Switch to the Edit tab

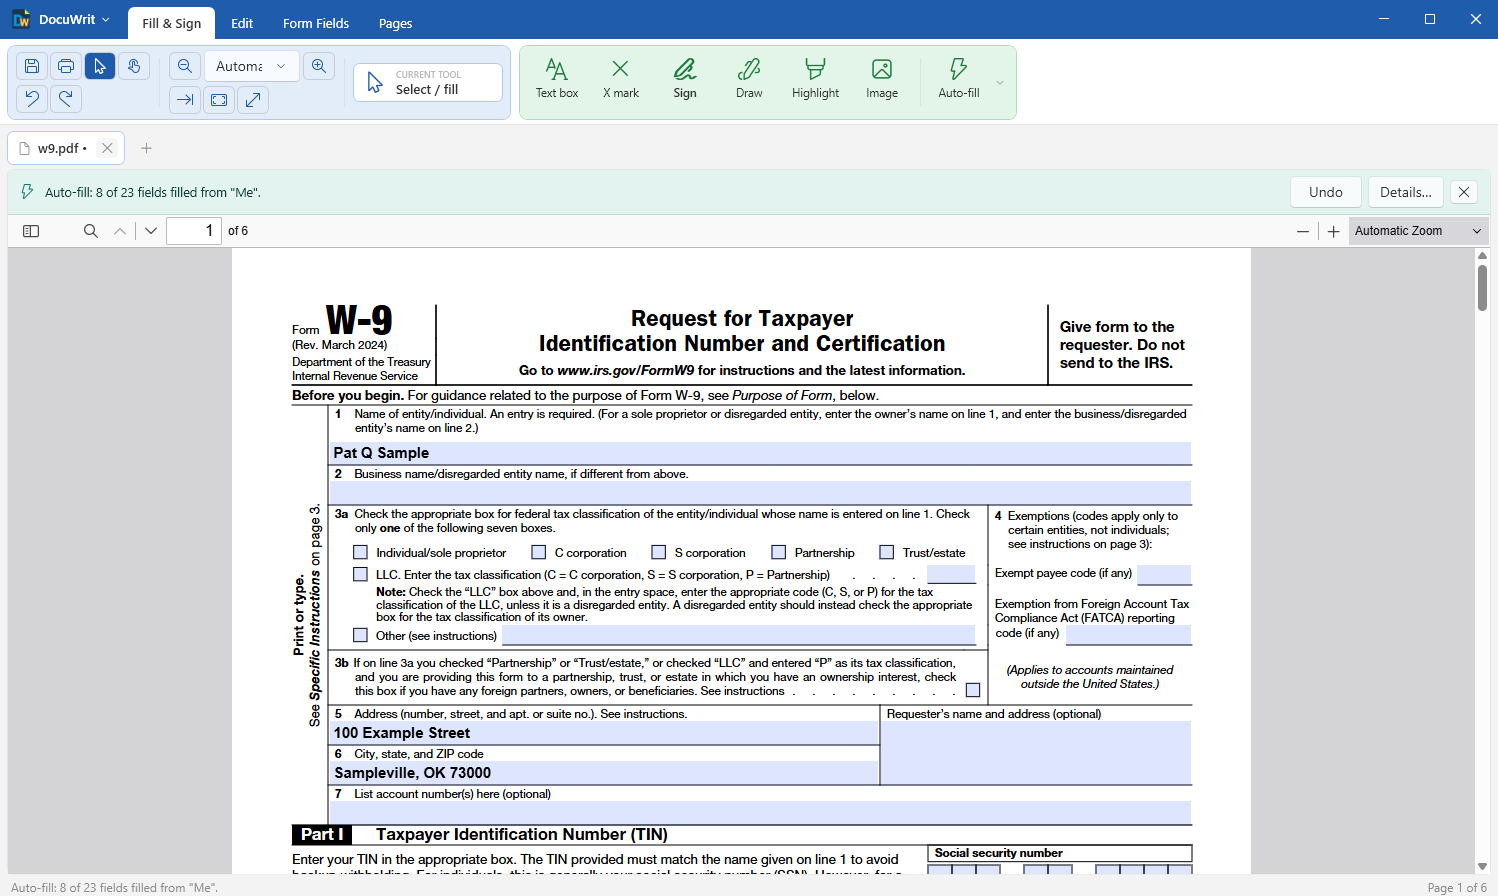coord(242,23)
